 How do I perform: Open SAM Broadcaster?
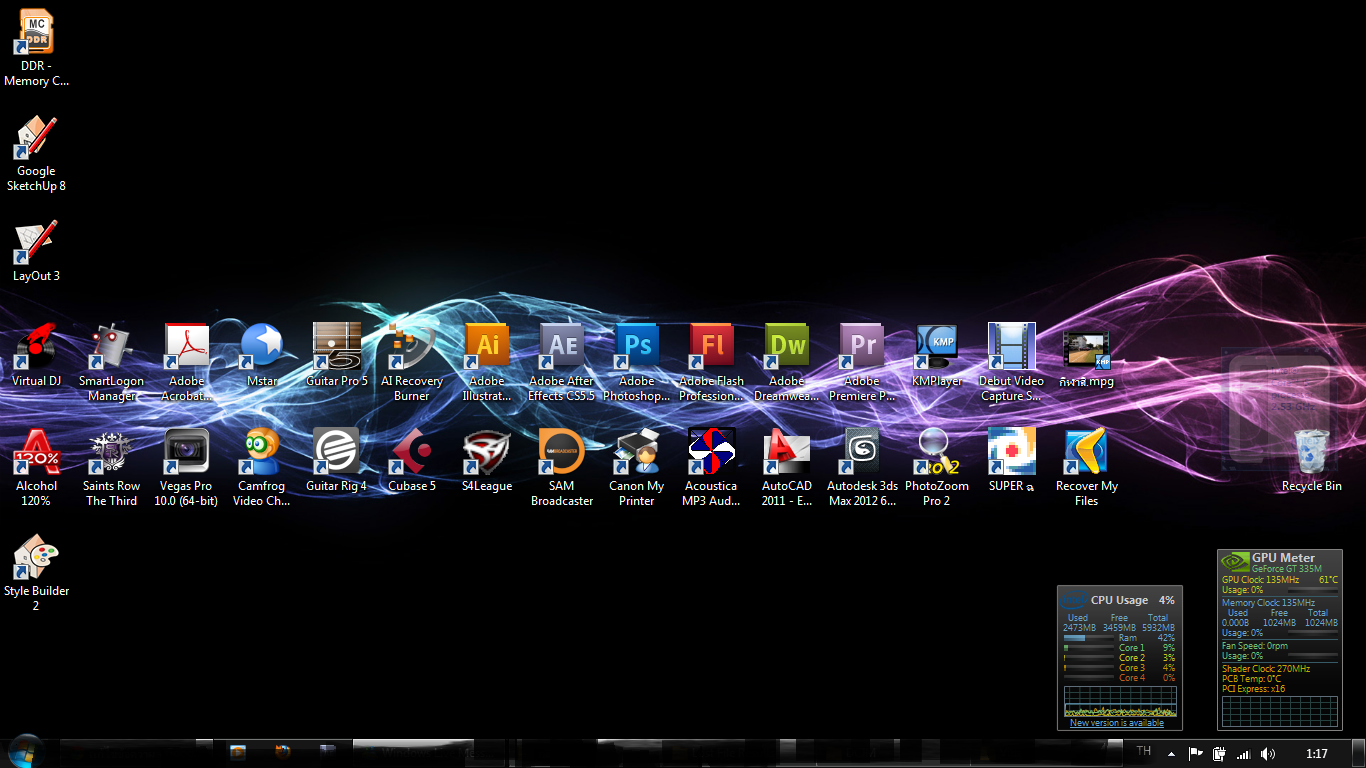click(x=562, y=467)
